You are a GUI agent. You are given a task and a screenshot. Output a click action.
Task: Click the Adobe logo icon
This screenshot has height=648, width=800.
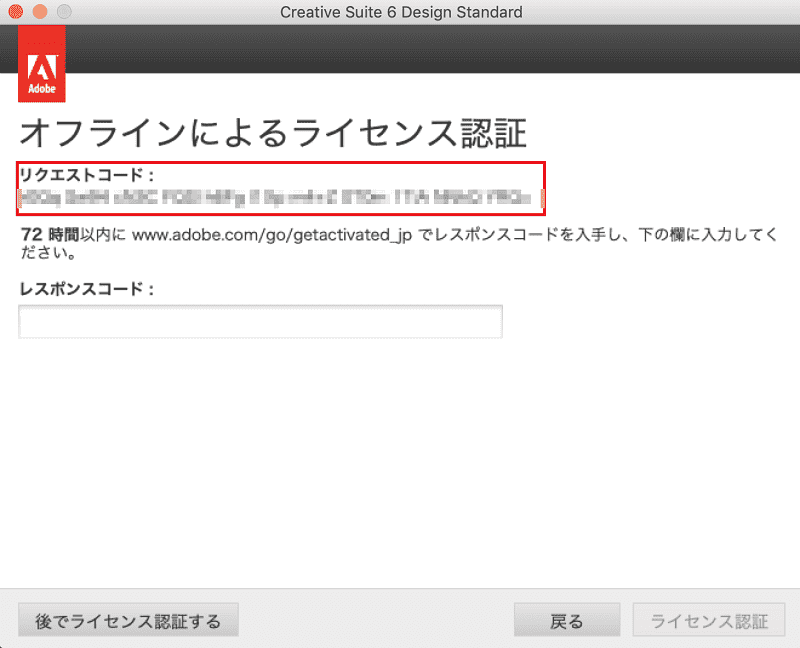[42, 64]
